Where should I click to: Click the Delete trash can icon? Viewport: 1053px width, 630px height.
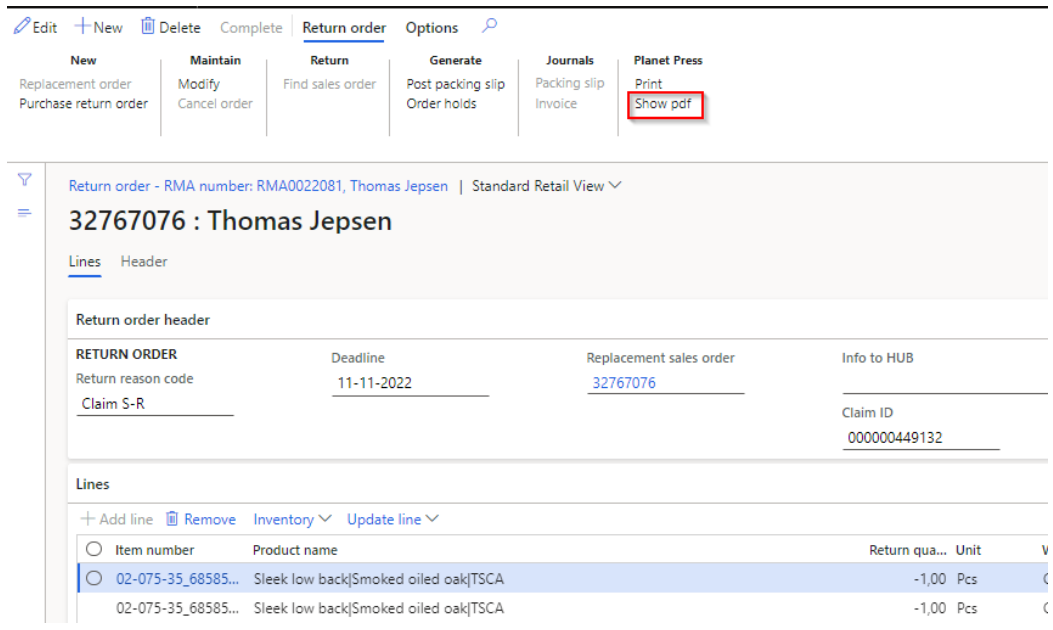[x=148, y=27]
